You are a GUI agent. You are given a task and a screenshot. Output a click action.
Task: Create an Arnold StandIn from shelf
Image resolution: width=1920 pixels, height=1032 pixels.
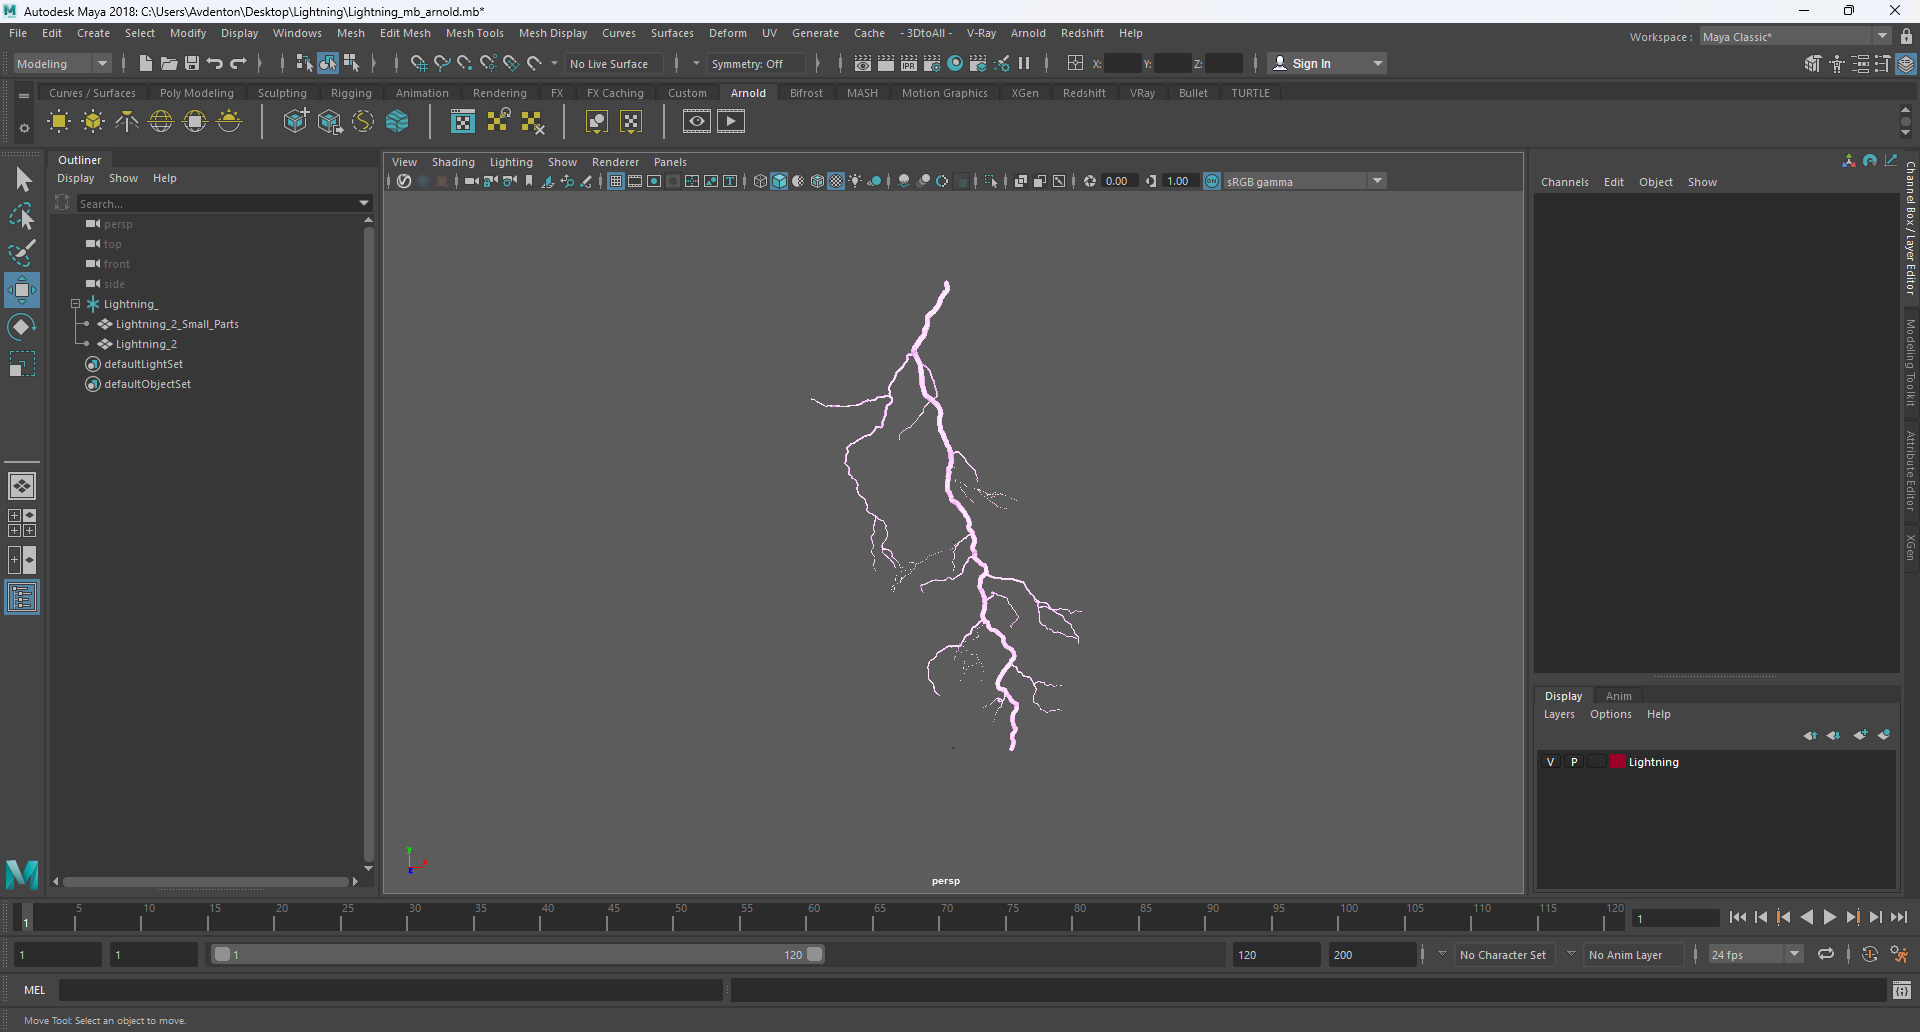tap(295, 122)
